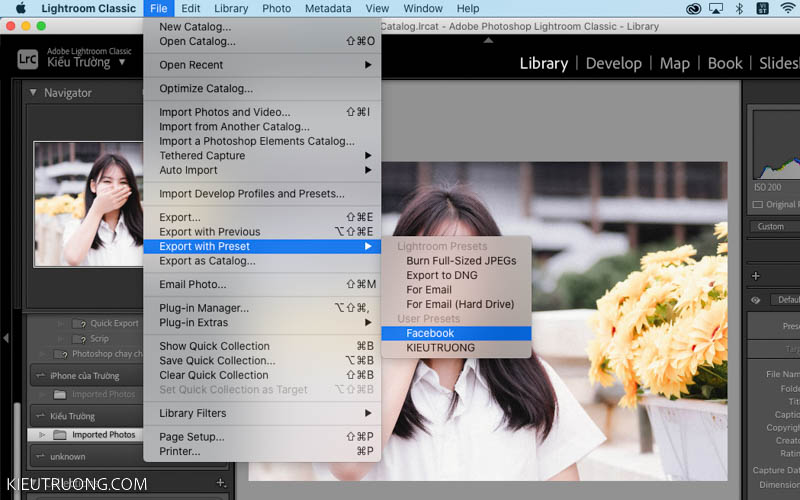This screenshot has width=800, height=500.
Task: Toggle Original photo checkbox under histogram
Action: [x=758, y=205]
